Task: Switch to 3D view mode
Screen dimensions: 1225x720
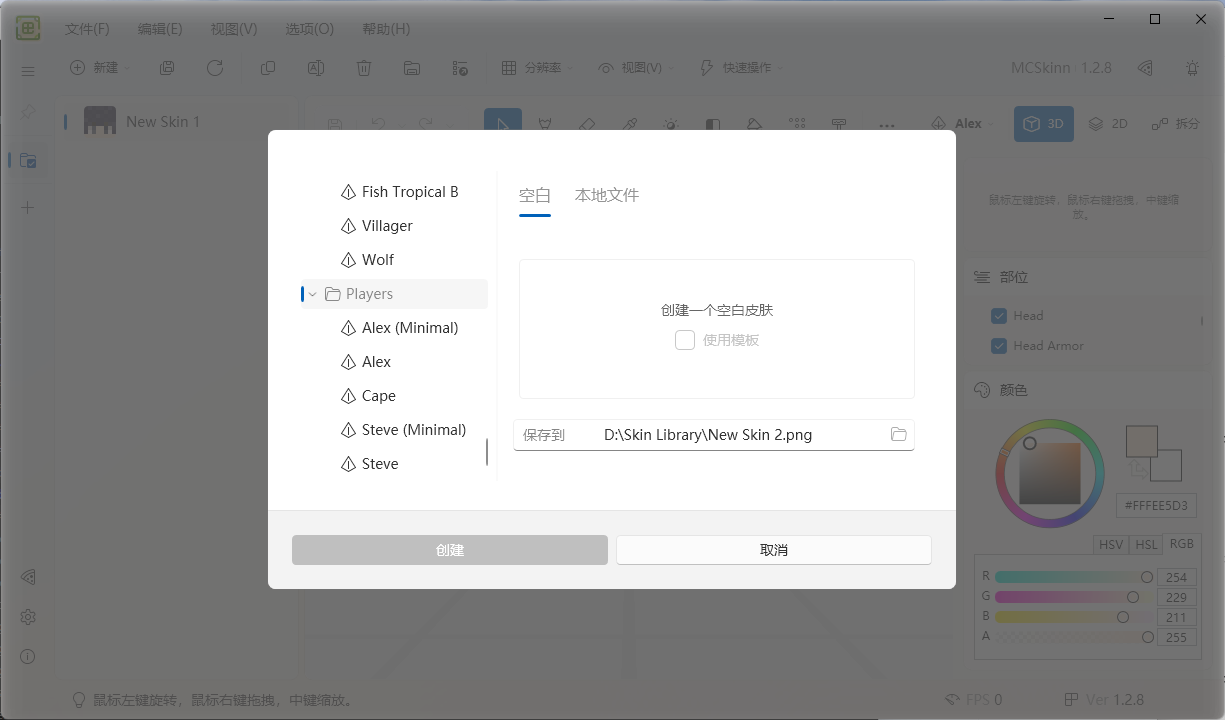Action: (x=1044, y=124)
